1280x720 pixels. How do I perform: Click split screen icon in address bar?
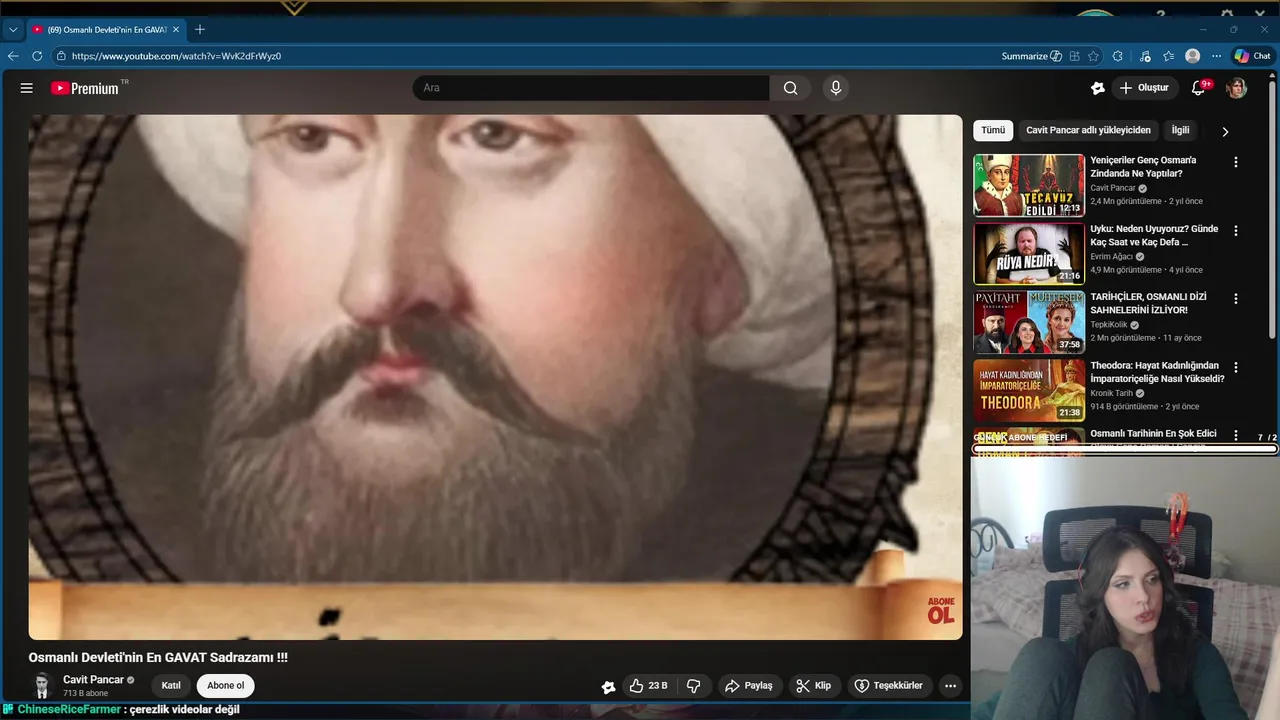click(1074, 56)
